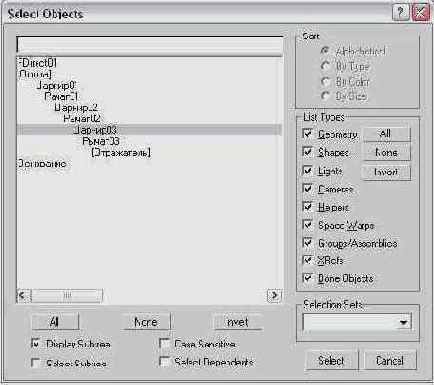434x385 pixels.
Task: Click the name search input field
Action: [149, 44]
